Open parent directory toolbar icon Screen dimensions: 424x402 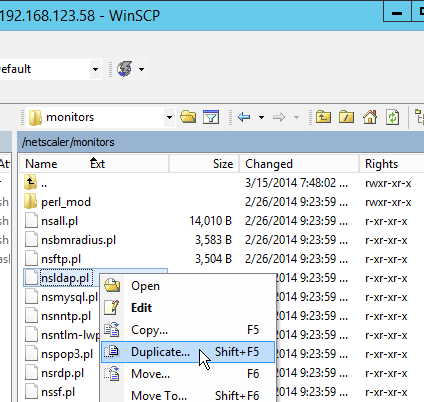[x=323, y=117]
